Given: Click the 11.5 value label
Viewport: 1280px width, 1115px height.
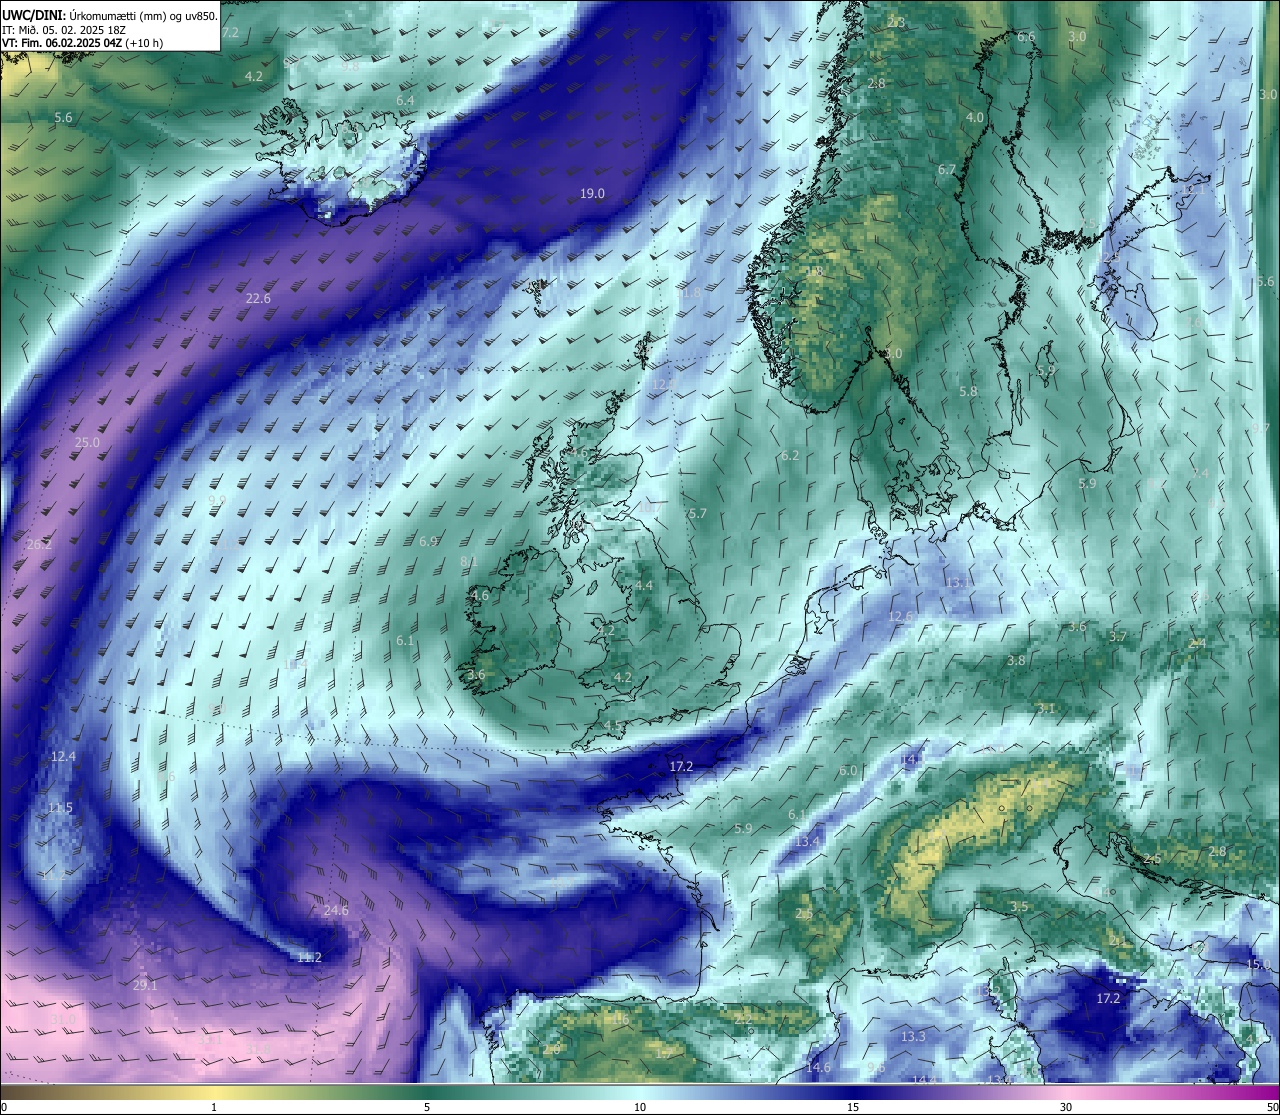Looking at the screenshot, I should 60,808.
